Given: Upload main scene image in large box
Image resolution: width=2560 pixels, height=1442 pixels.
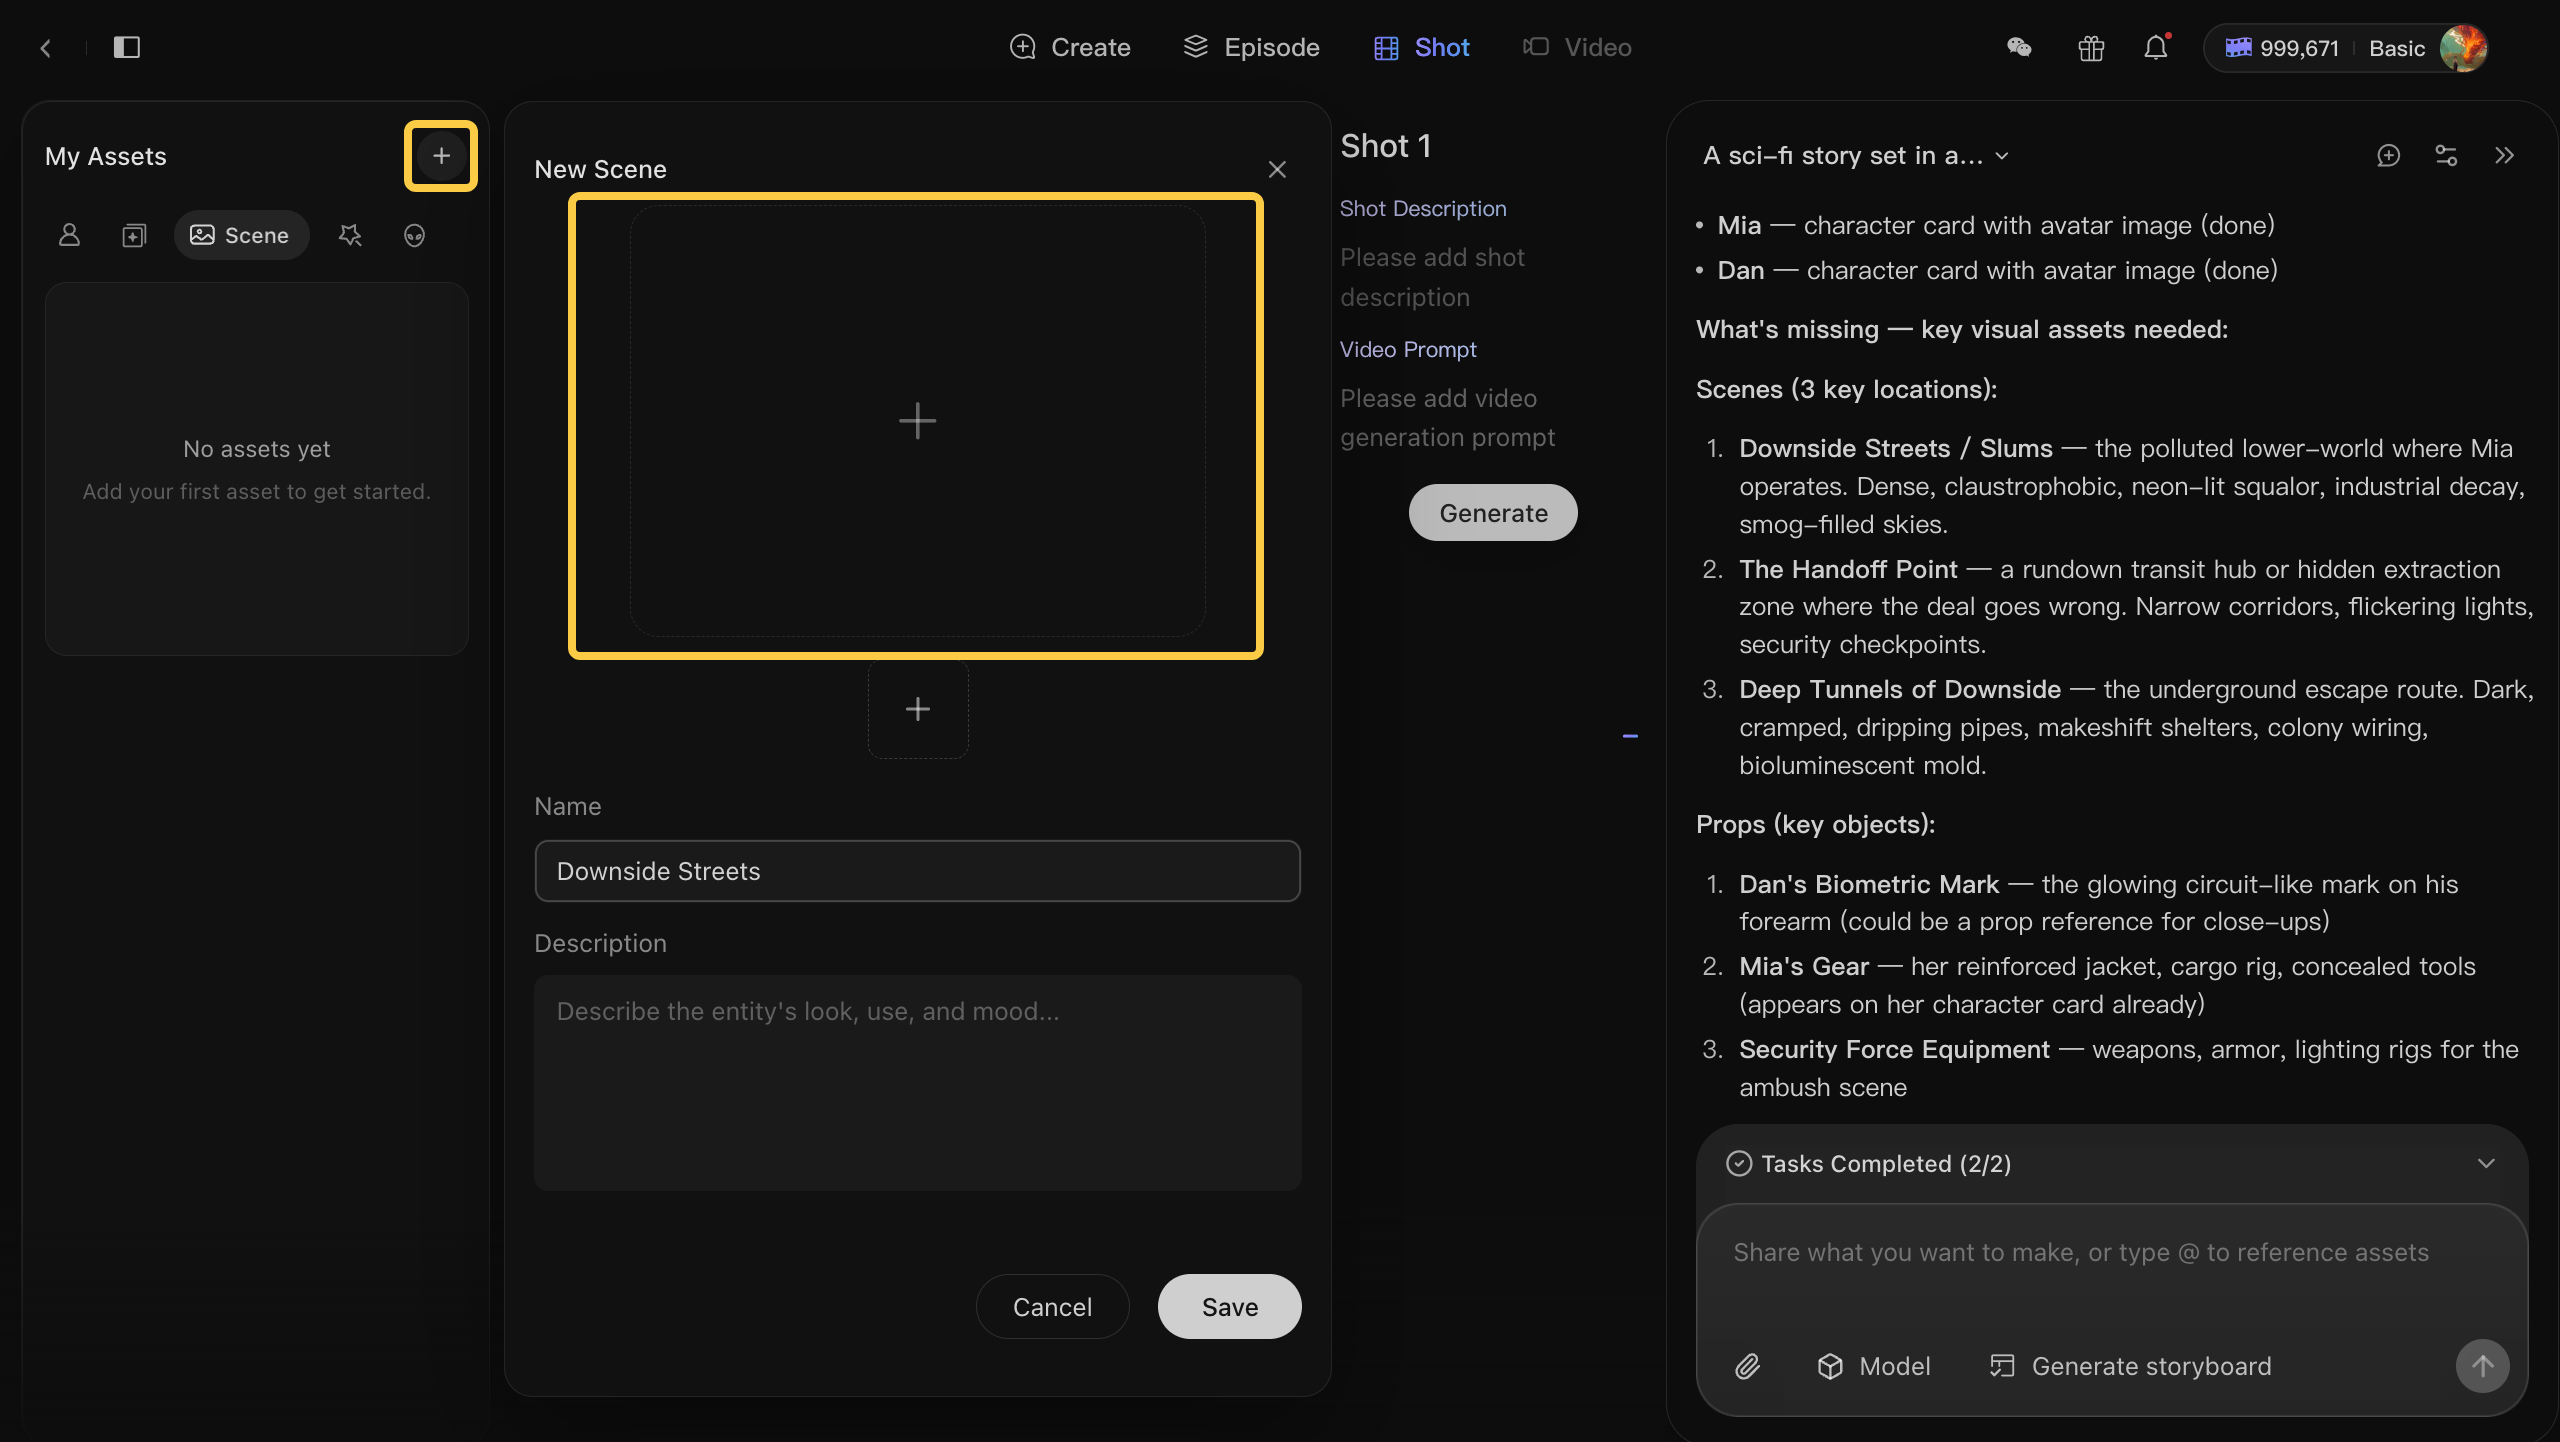Looking at the screenshot, I should 917,421.
